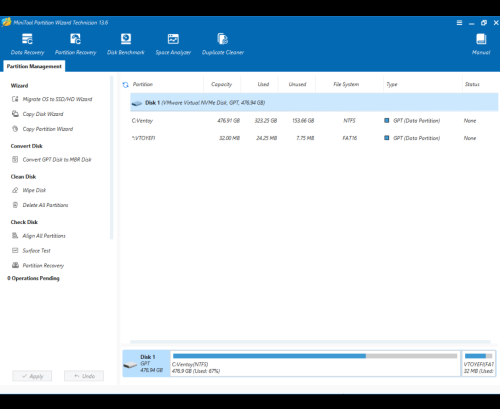
Task: Select the C:Ventoy partition row
Action: 314,121
